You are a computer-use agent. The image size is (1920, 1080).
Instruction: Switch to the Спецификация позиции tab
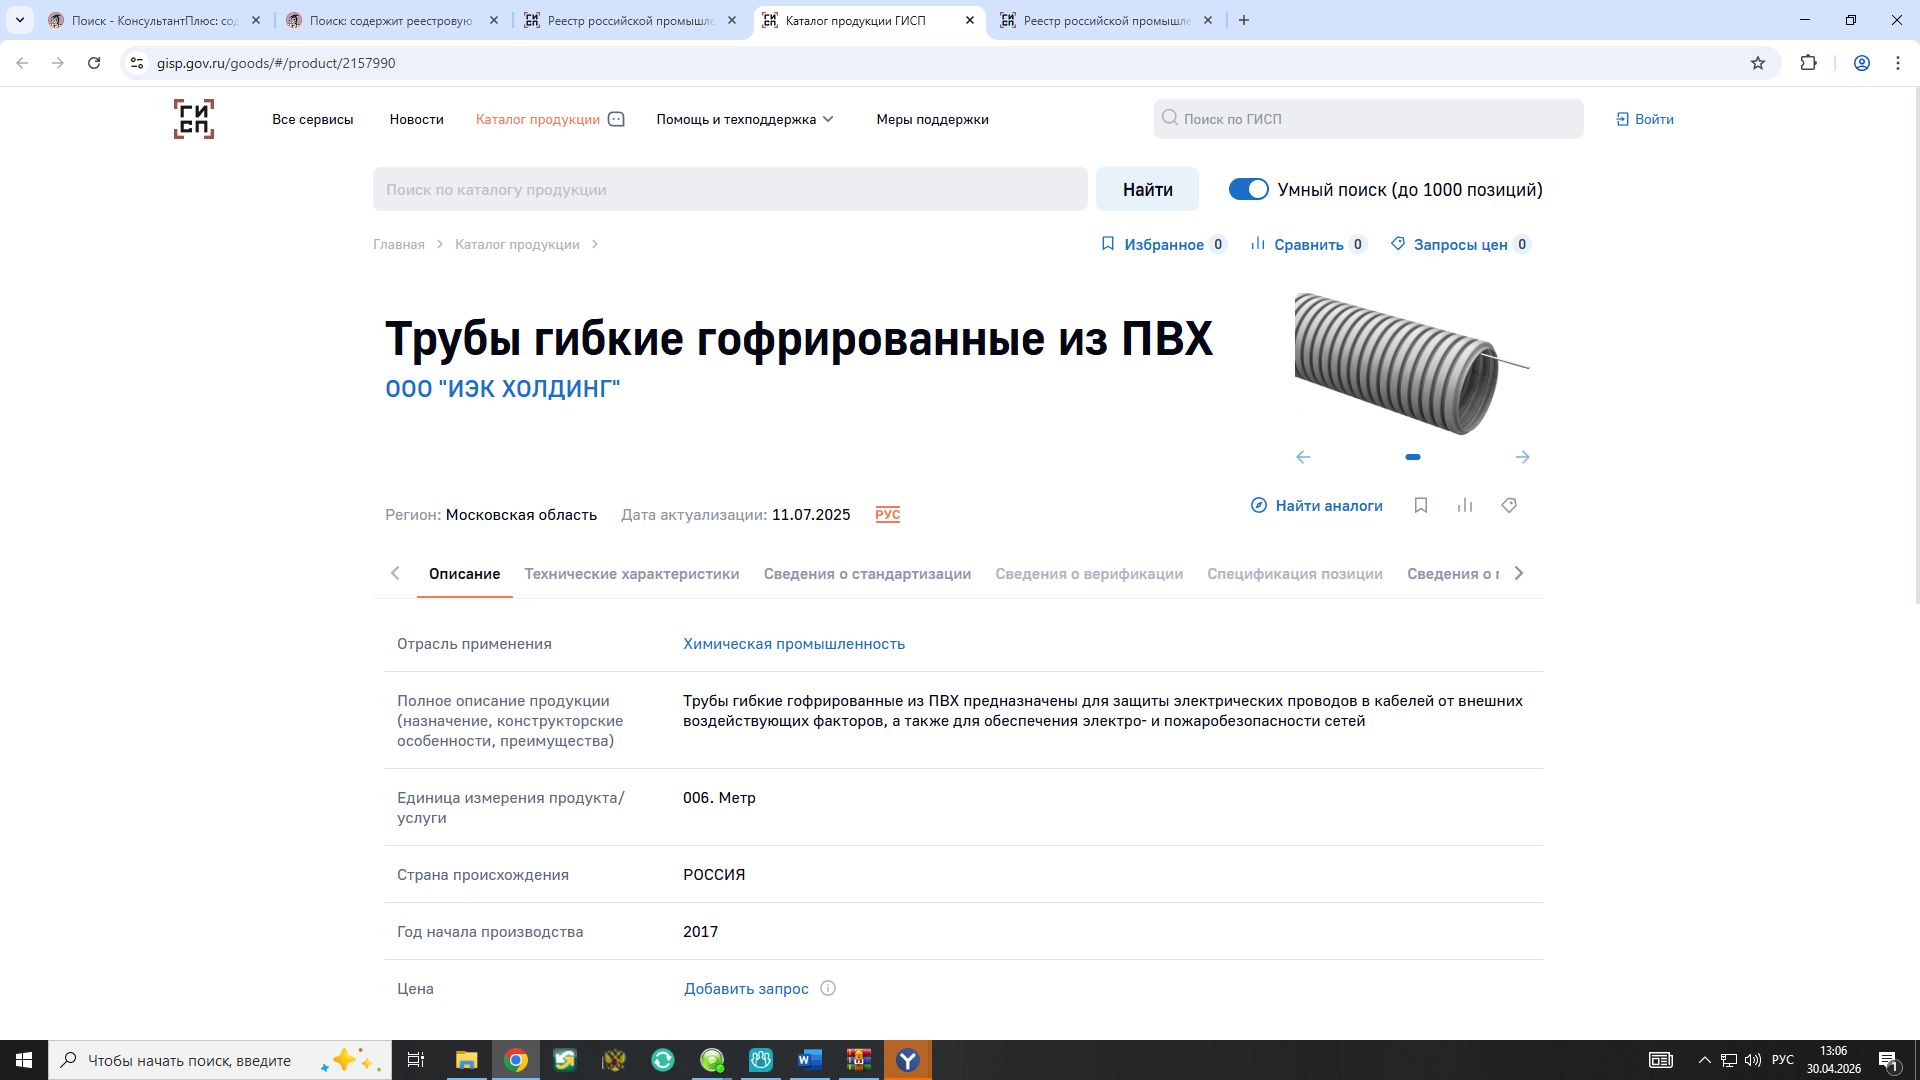click(x=1295, y=574)
